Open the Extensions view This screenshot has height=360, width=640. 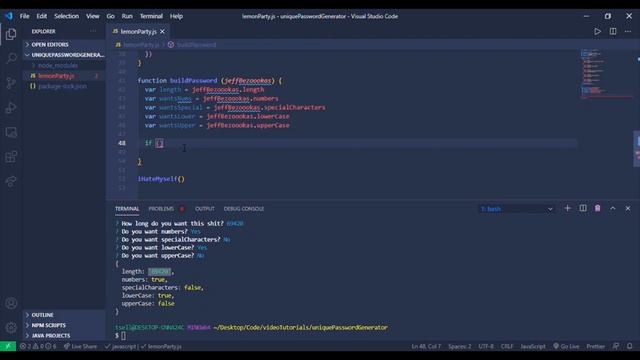(11, 156)
